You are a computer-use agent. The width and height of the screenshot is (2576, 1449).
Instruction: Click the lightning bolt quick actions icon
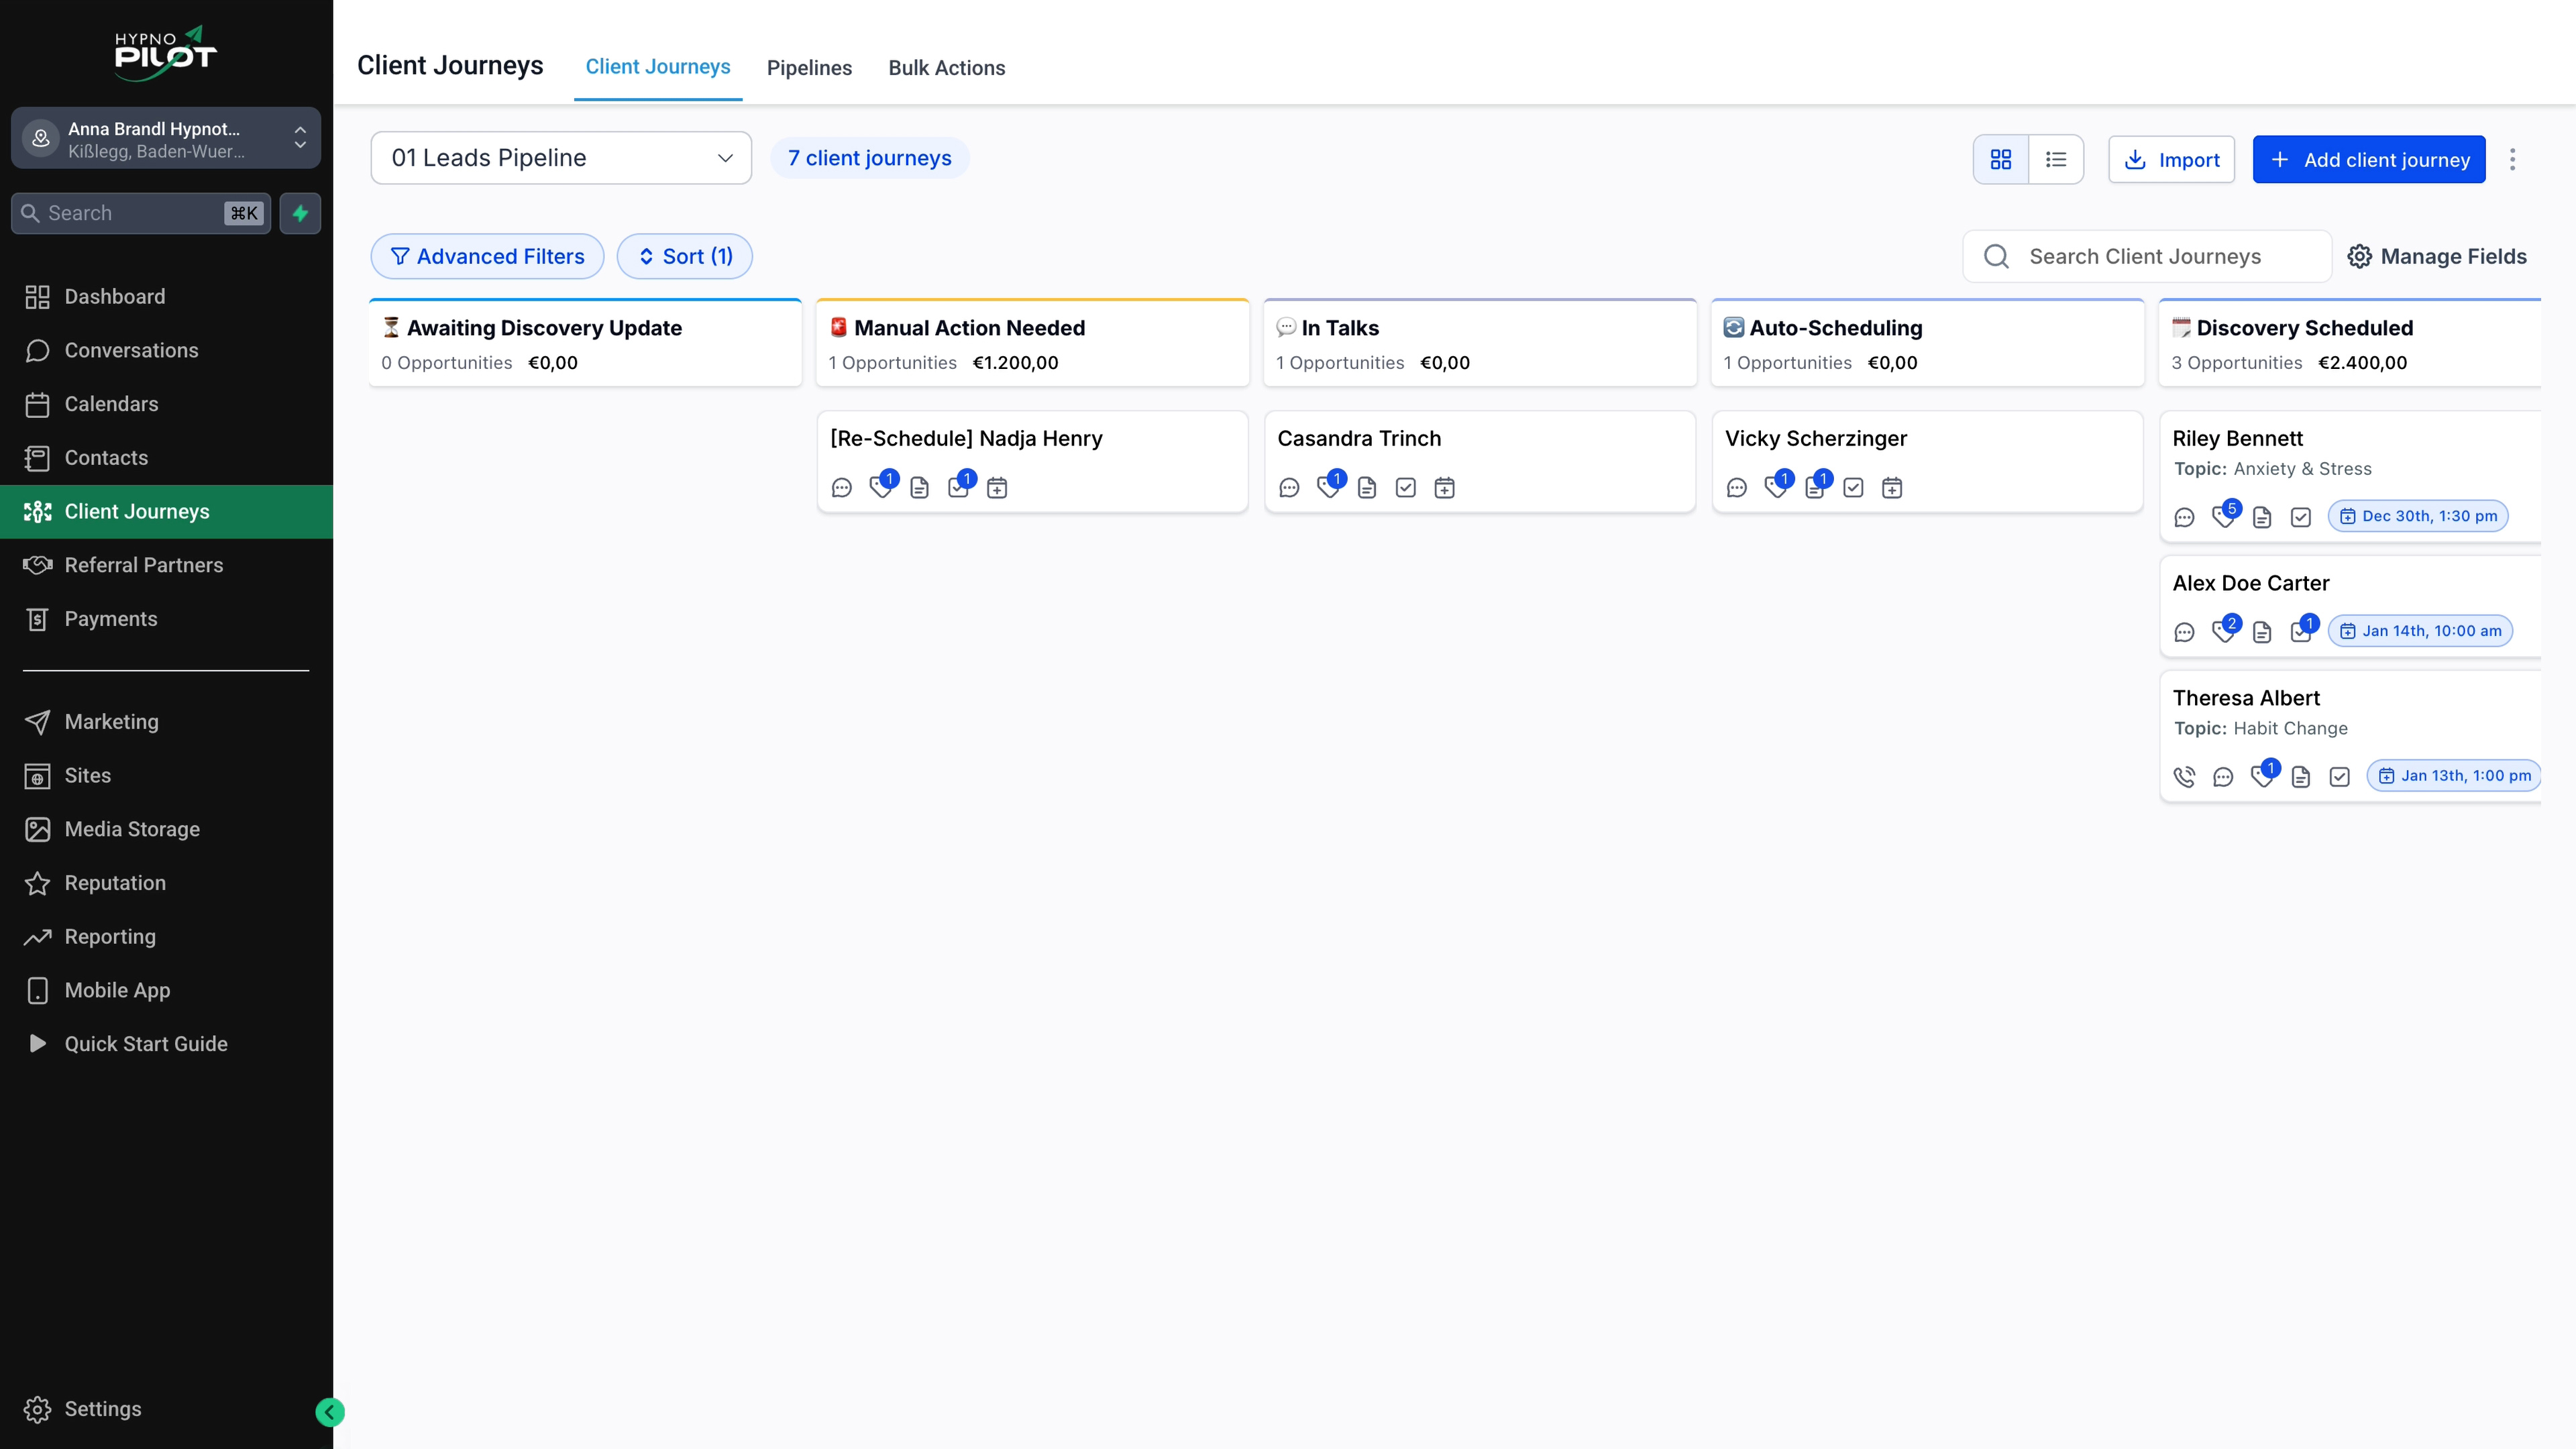(300, 213)
